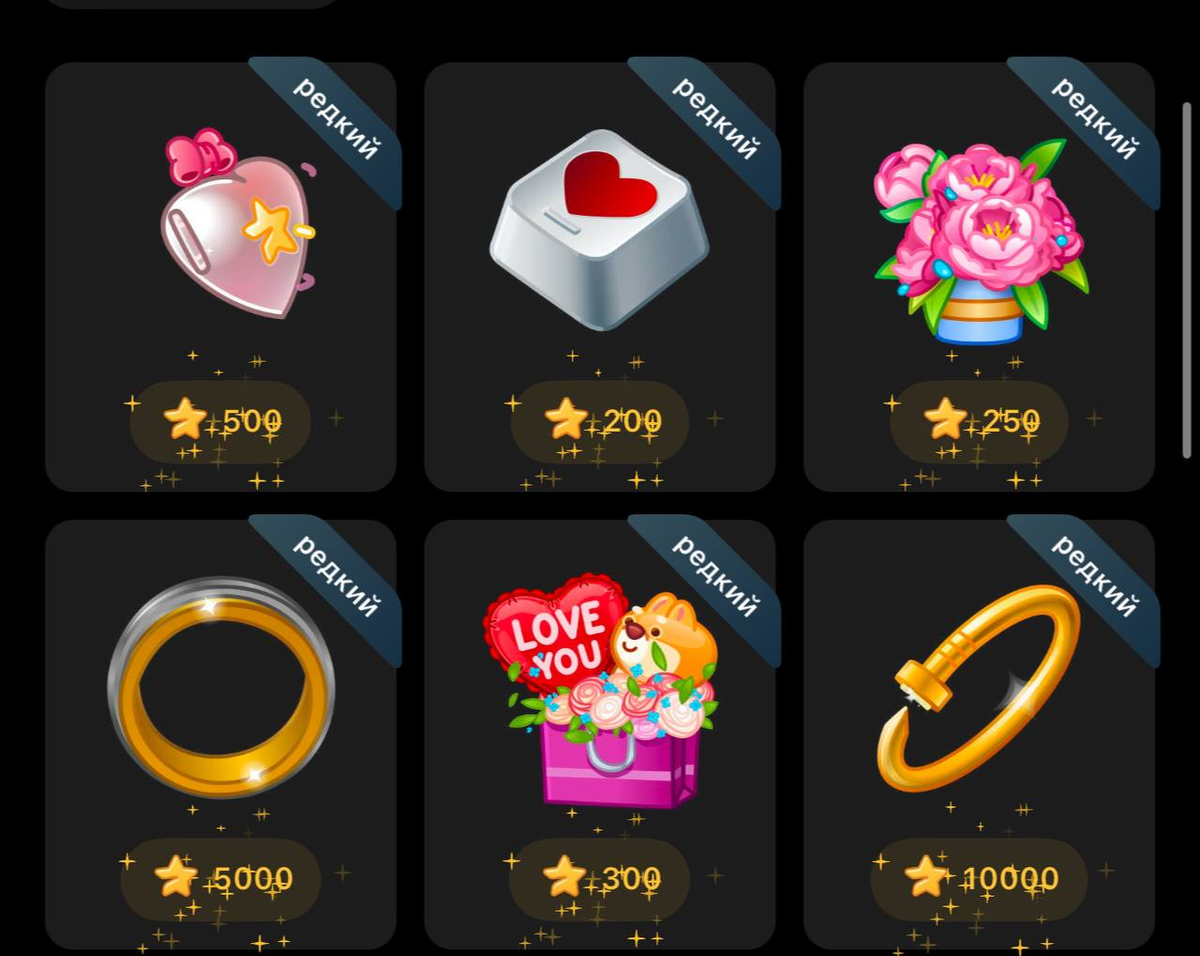This screenshot has height=956, width=1200.
Task: Tap the 200 stars price button
Action: coord(600,421)
